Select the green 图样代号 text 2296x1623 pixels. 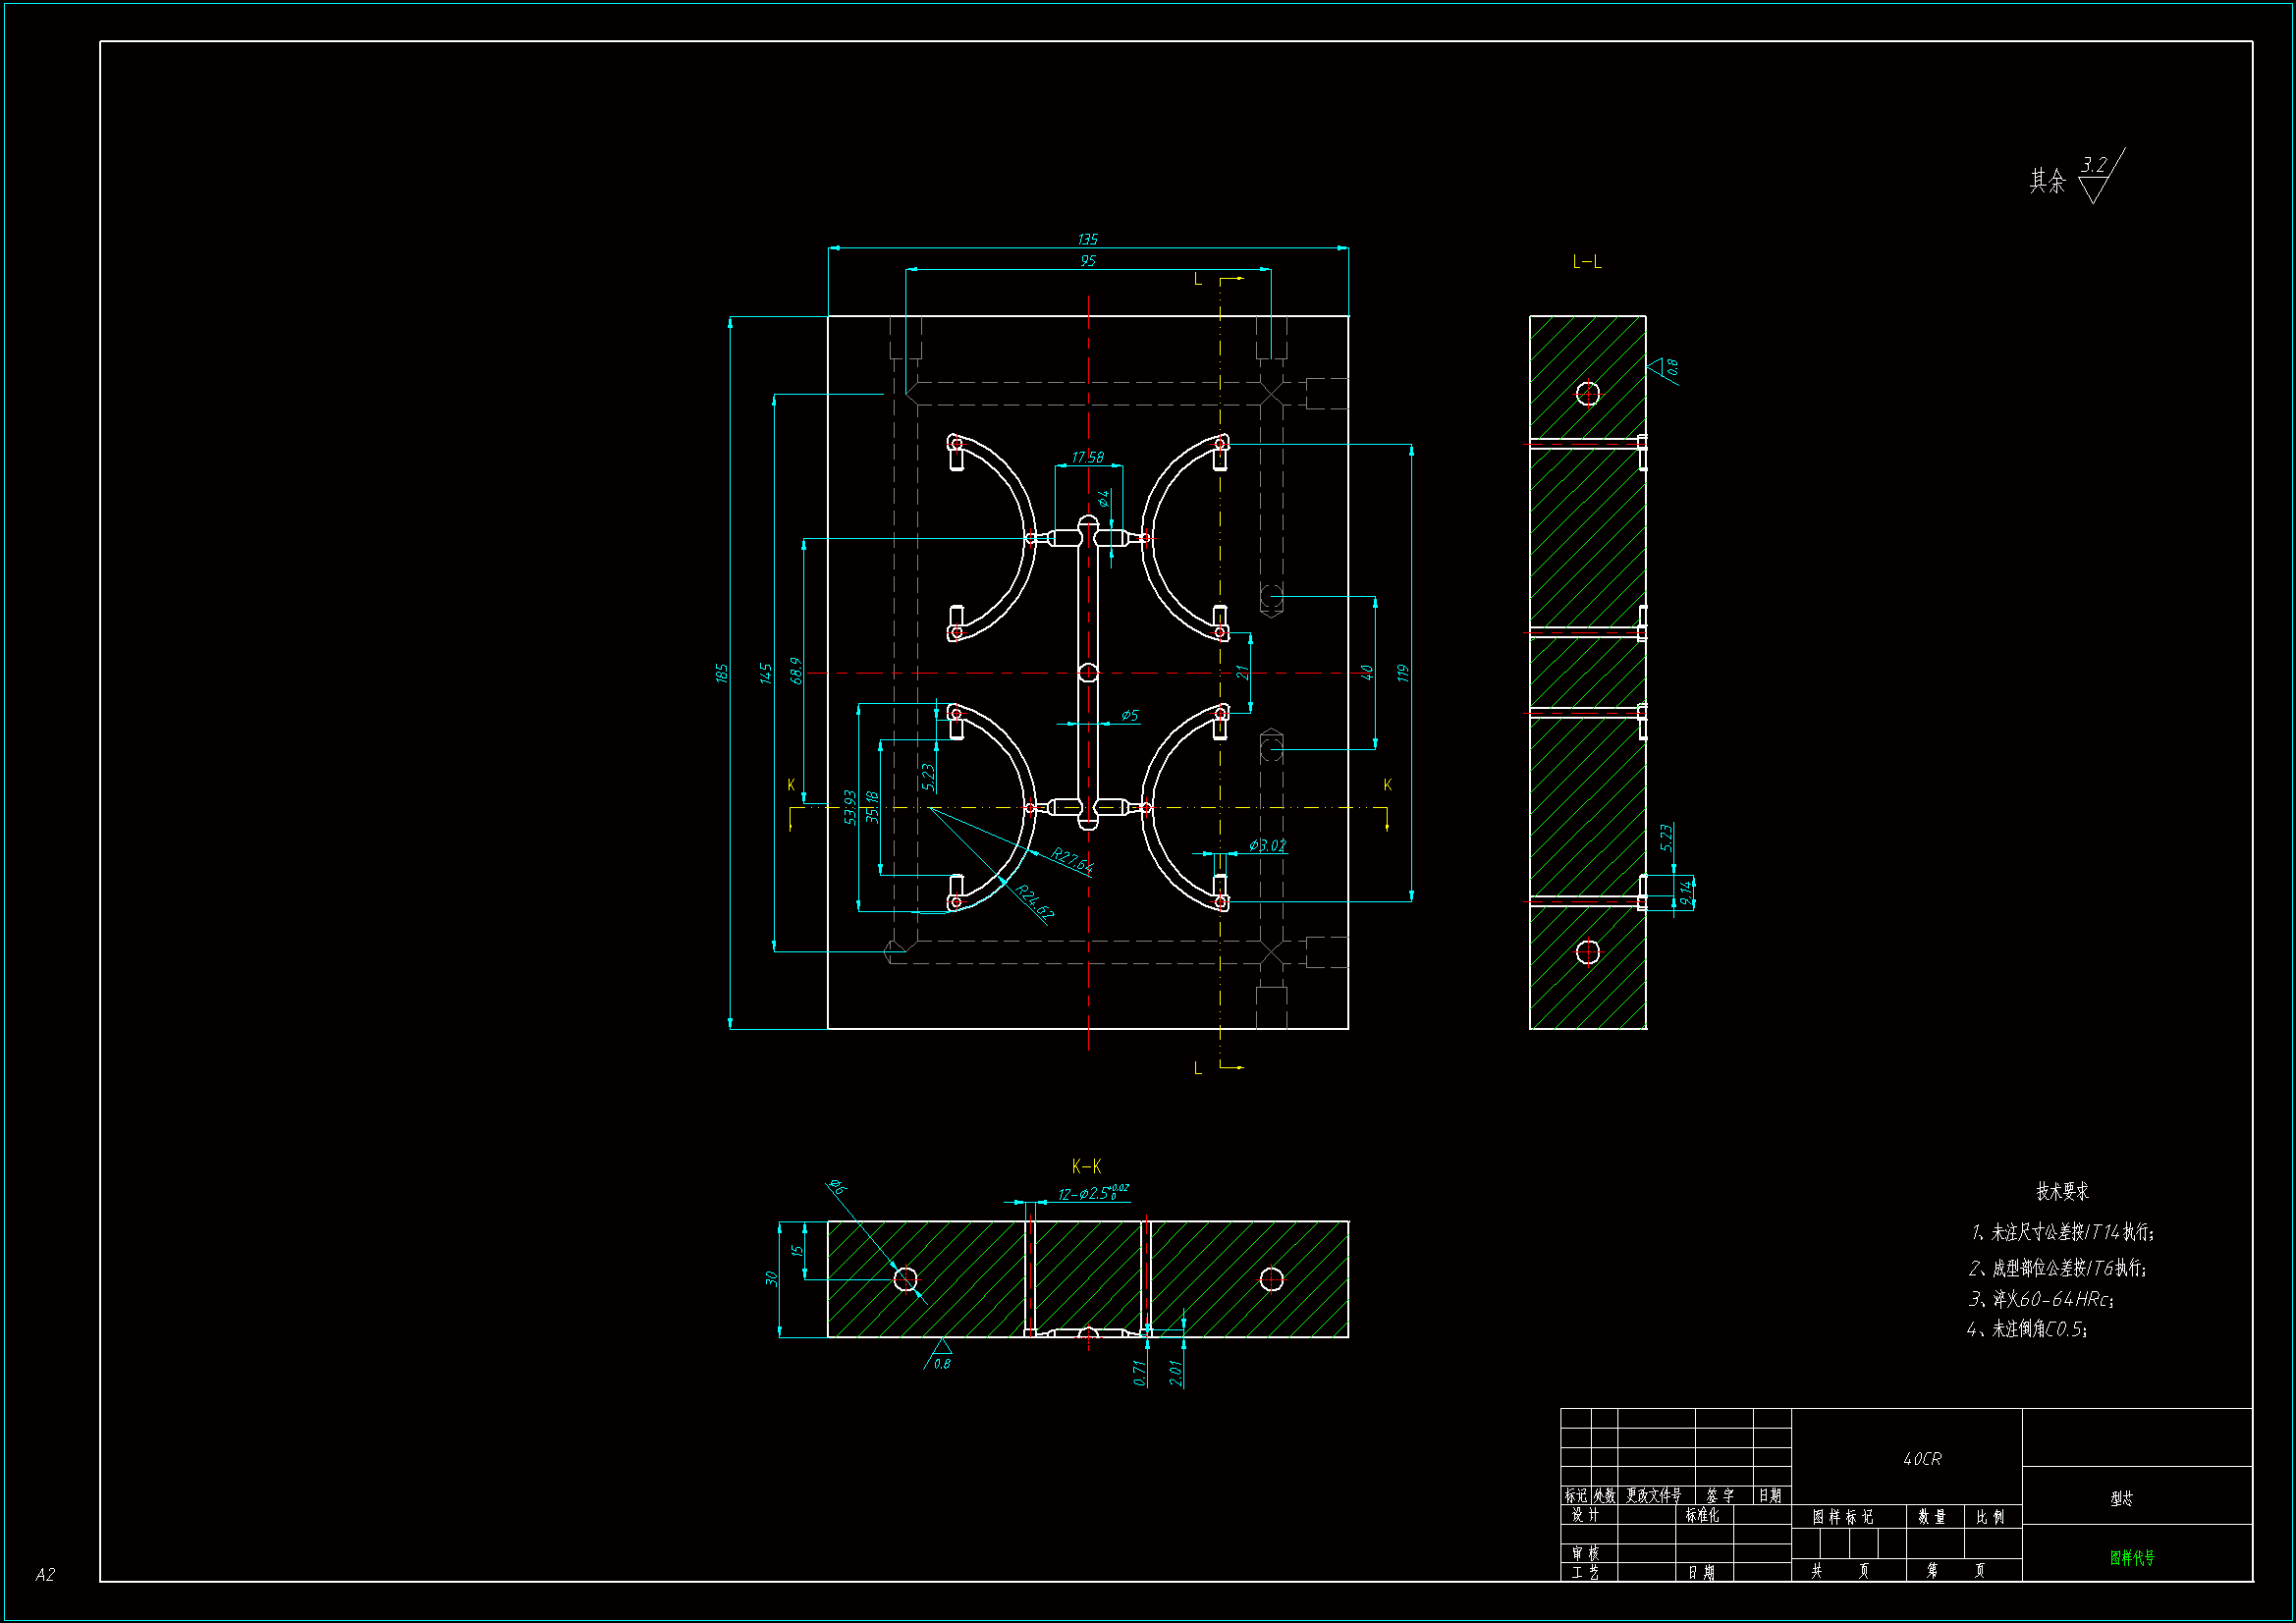pyautogui.click(x=2132, y=1557)
